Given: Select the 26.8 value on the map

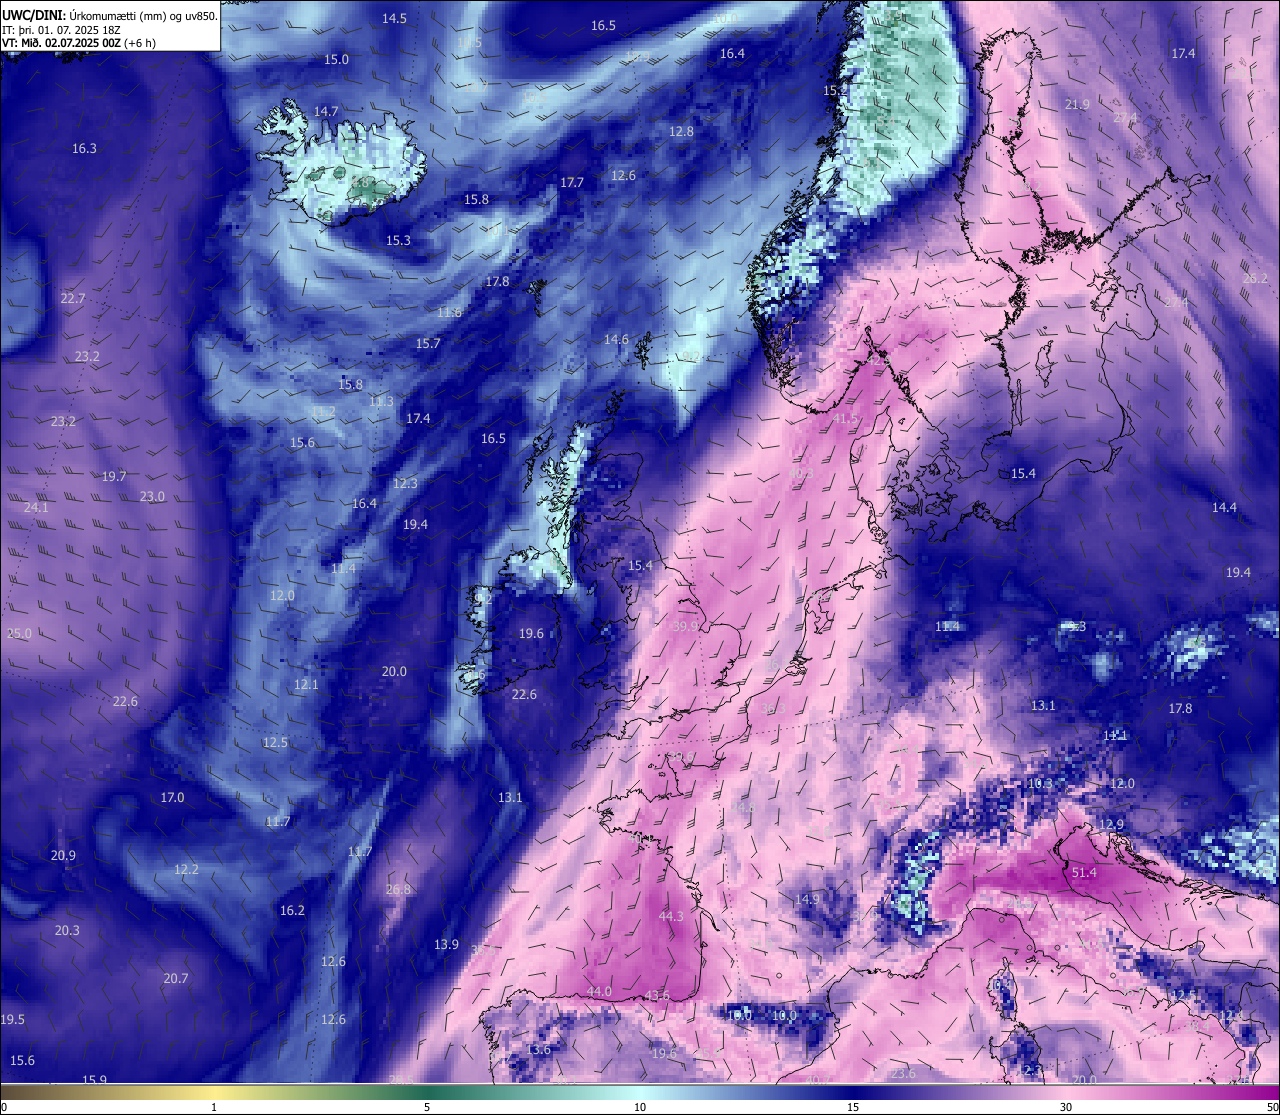Looking at the screenshot, I should pos(398,890).
